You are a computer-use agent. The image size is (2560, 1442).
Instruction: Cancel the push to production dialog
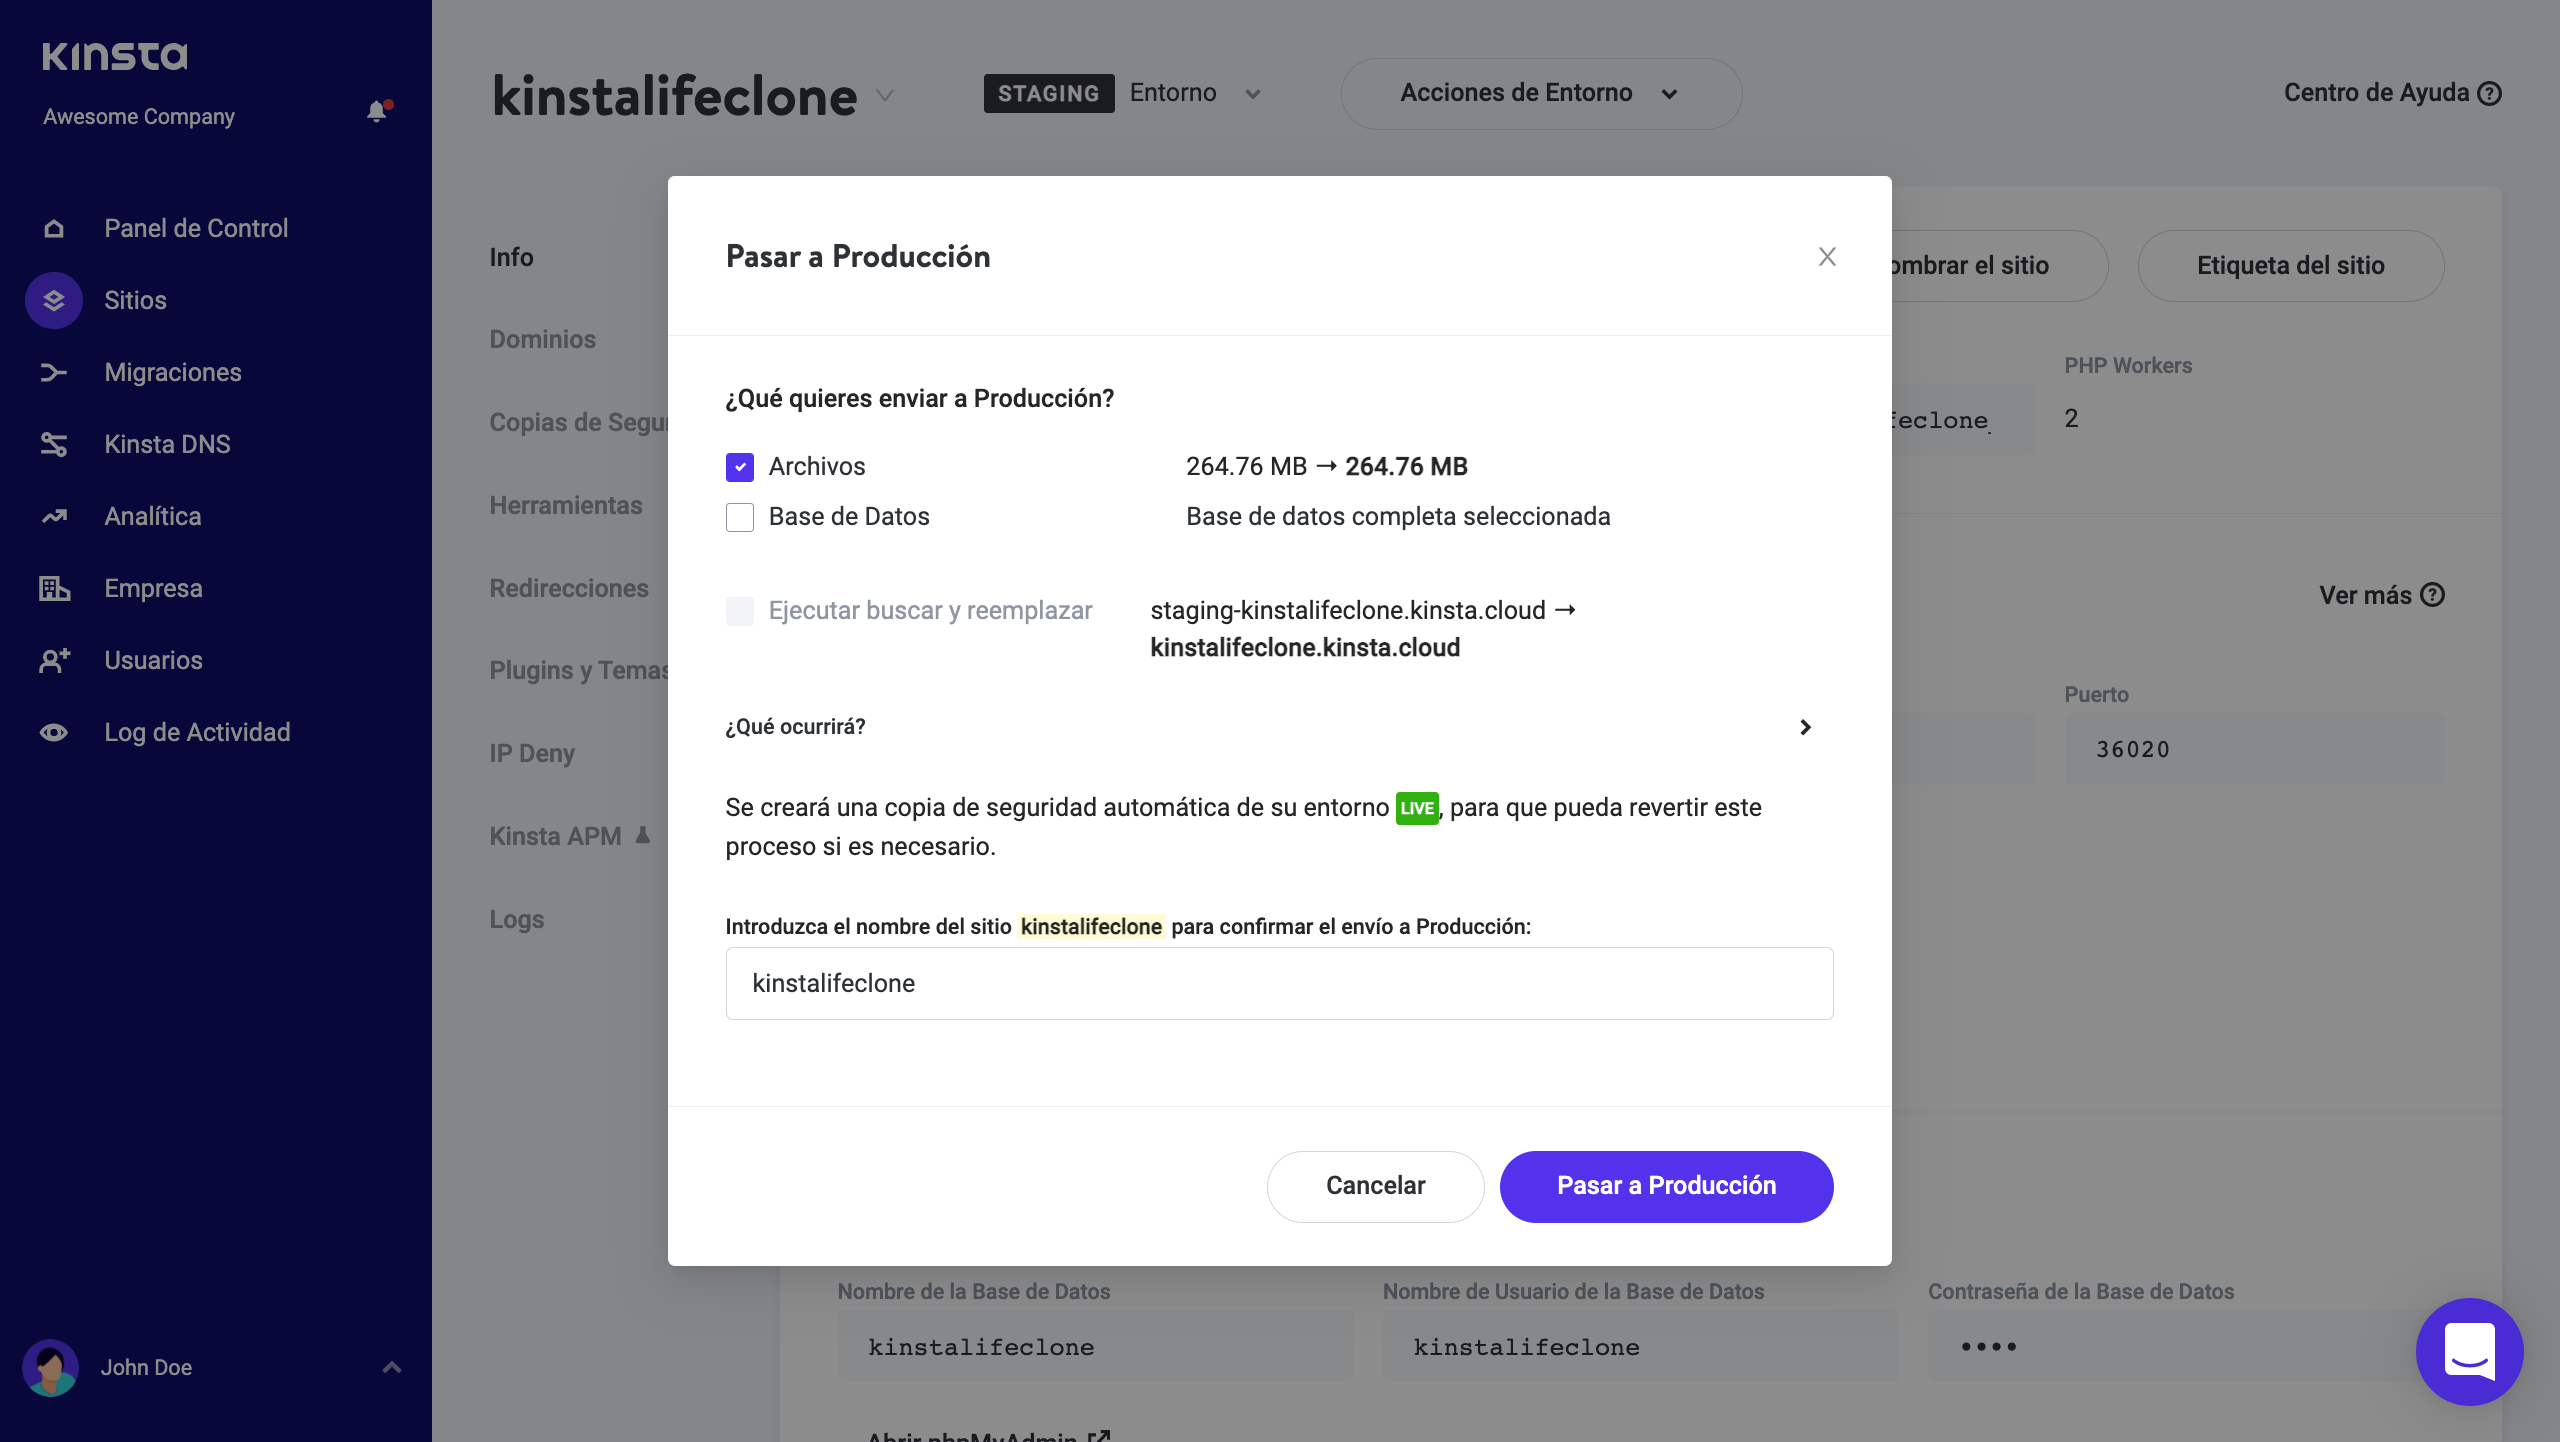click(1375, 1186)
